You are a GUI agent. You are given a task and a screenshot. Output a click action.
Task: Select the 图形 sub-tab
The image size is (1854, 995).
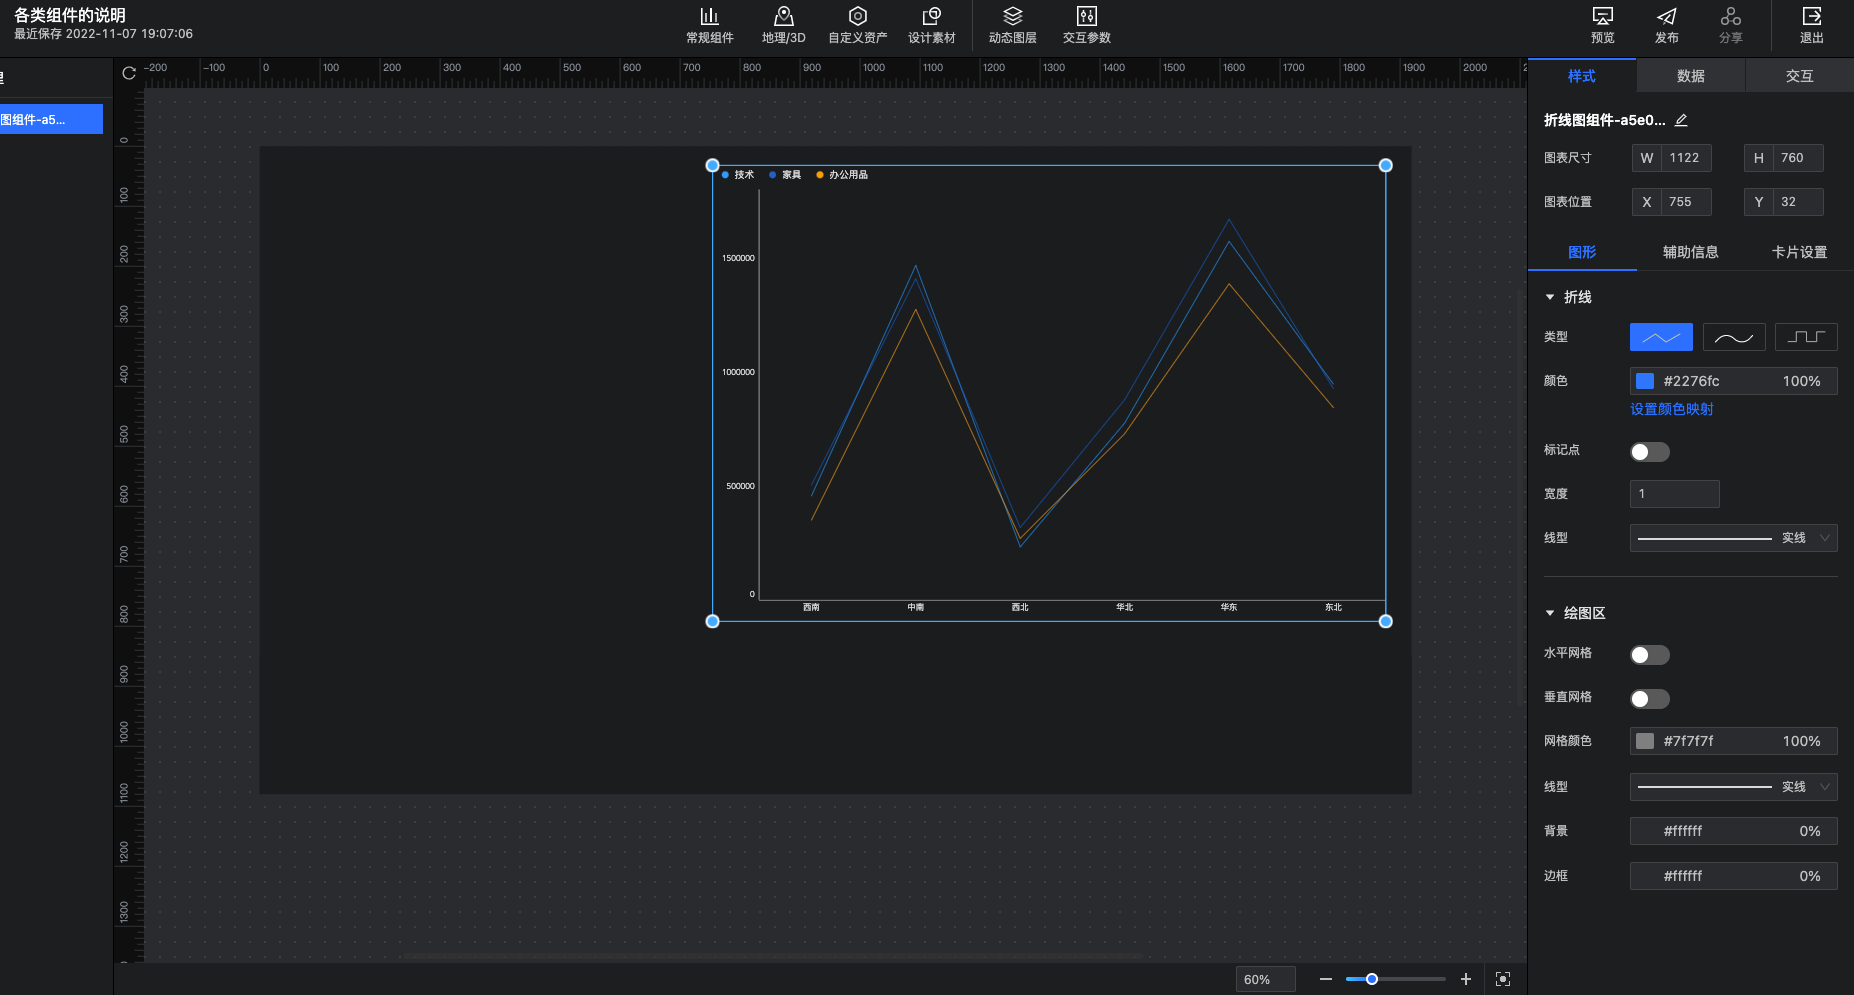[x=1582, y=252]
